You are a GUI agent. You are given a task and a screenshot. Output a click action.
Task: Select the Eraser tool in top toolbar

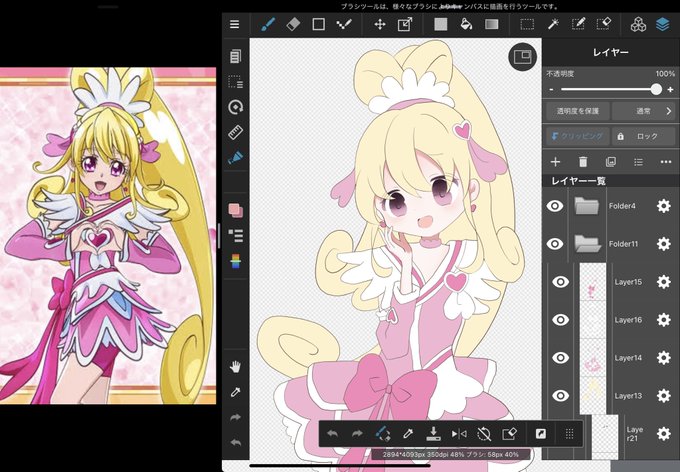pyautogui.click(x=293, y=24)
